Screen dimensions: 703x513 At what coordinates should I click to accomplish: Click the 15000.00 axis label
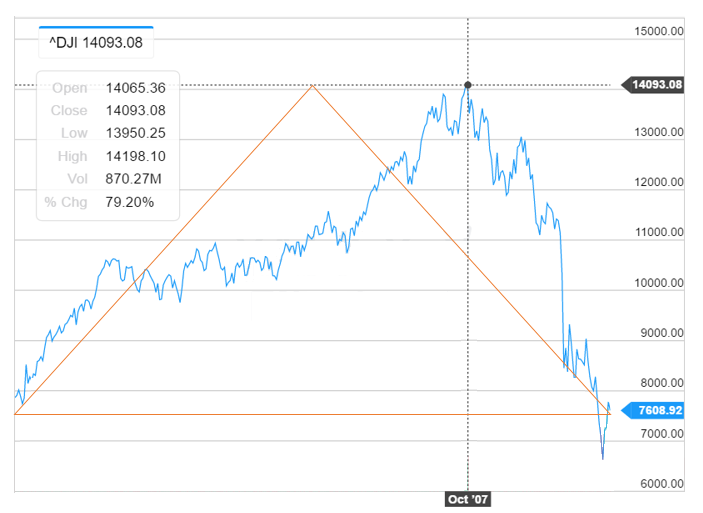click(x=659, y=31)
